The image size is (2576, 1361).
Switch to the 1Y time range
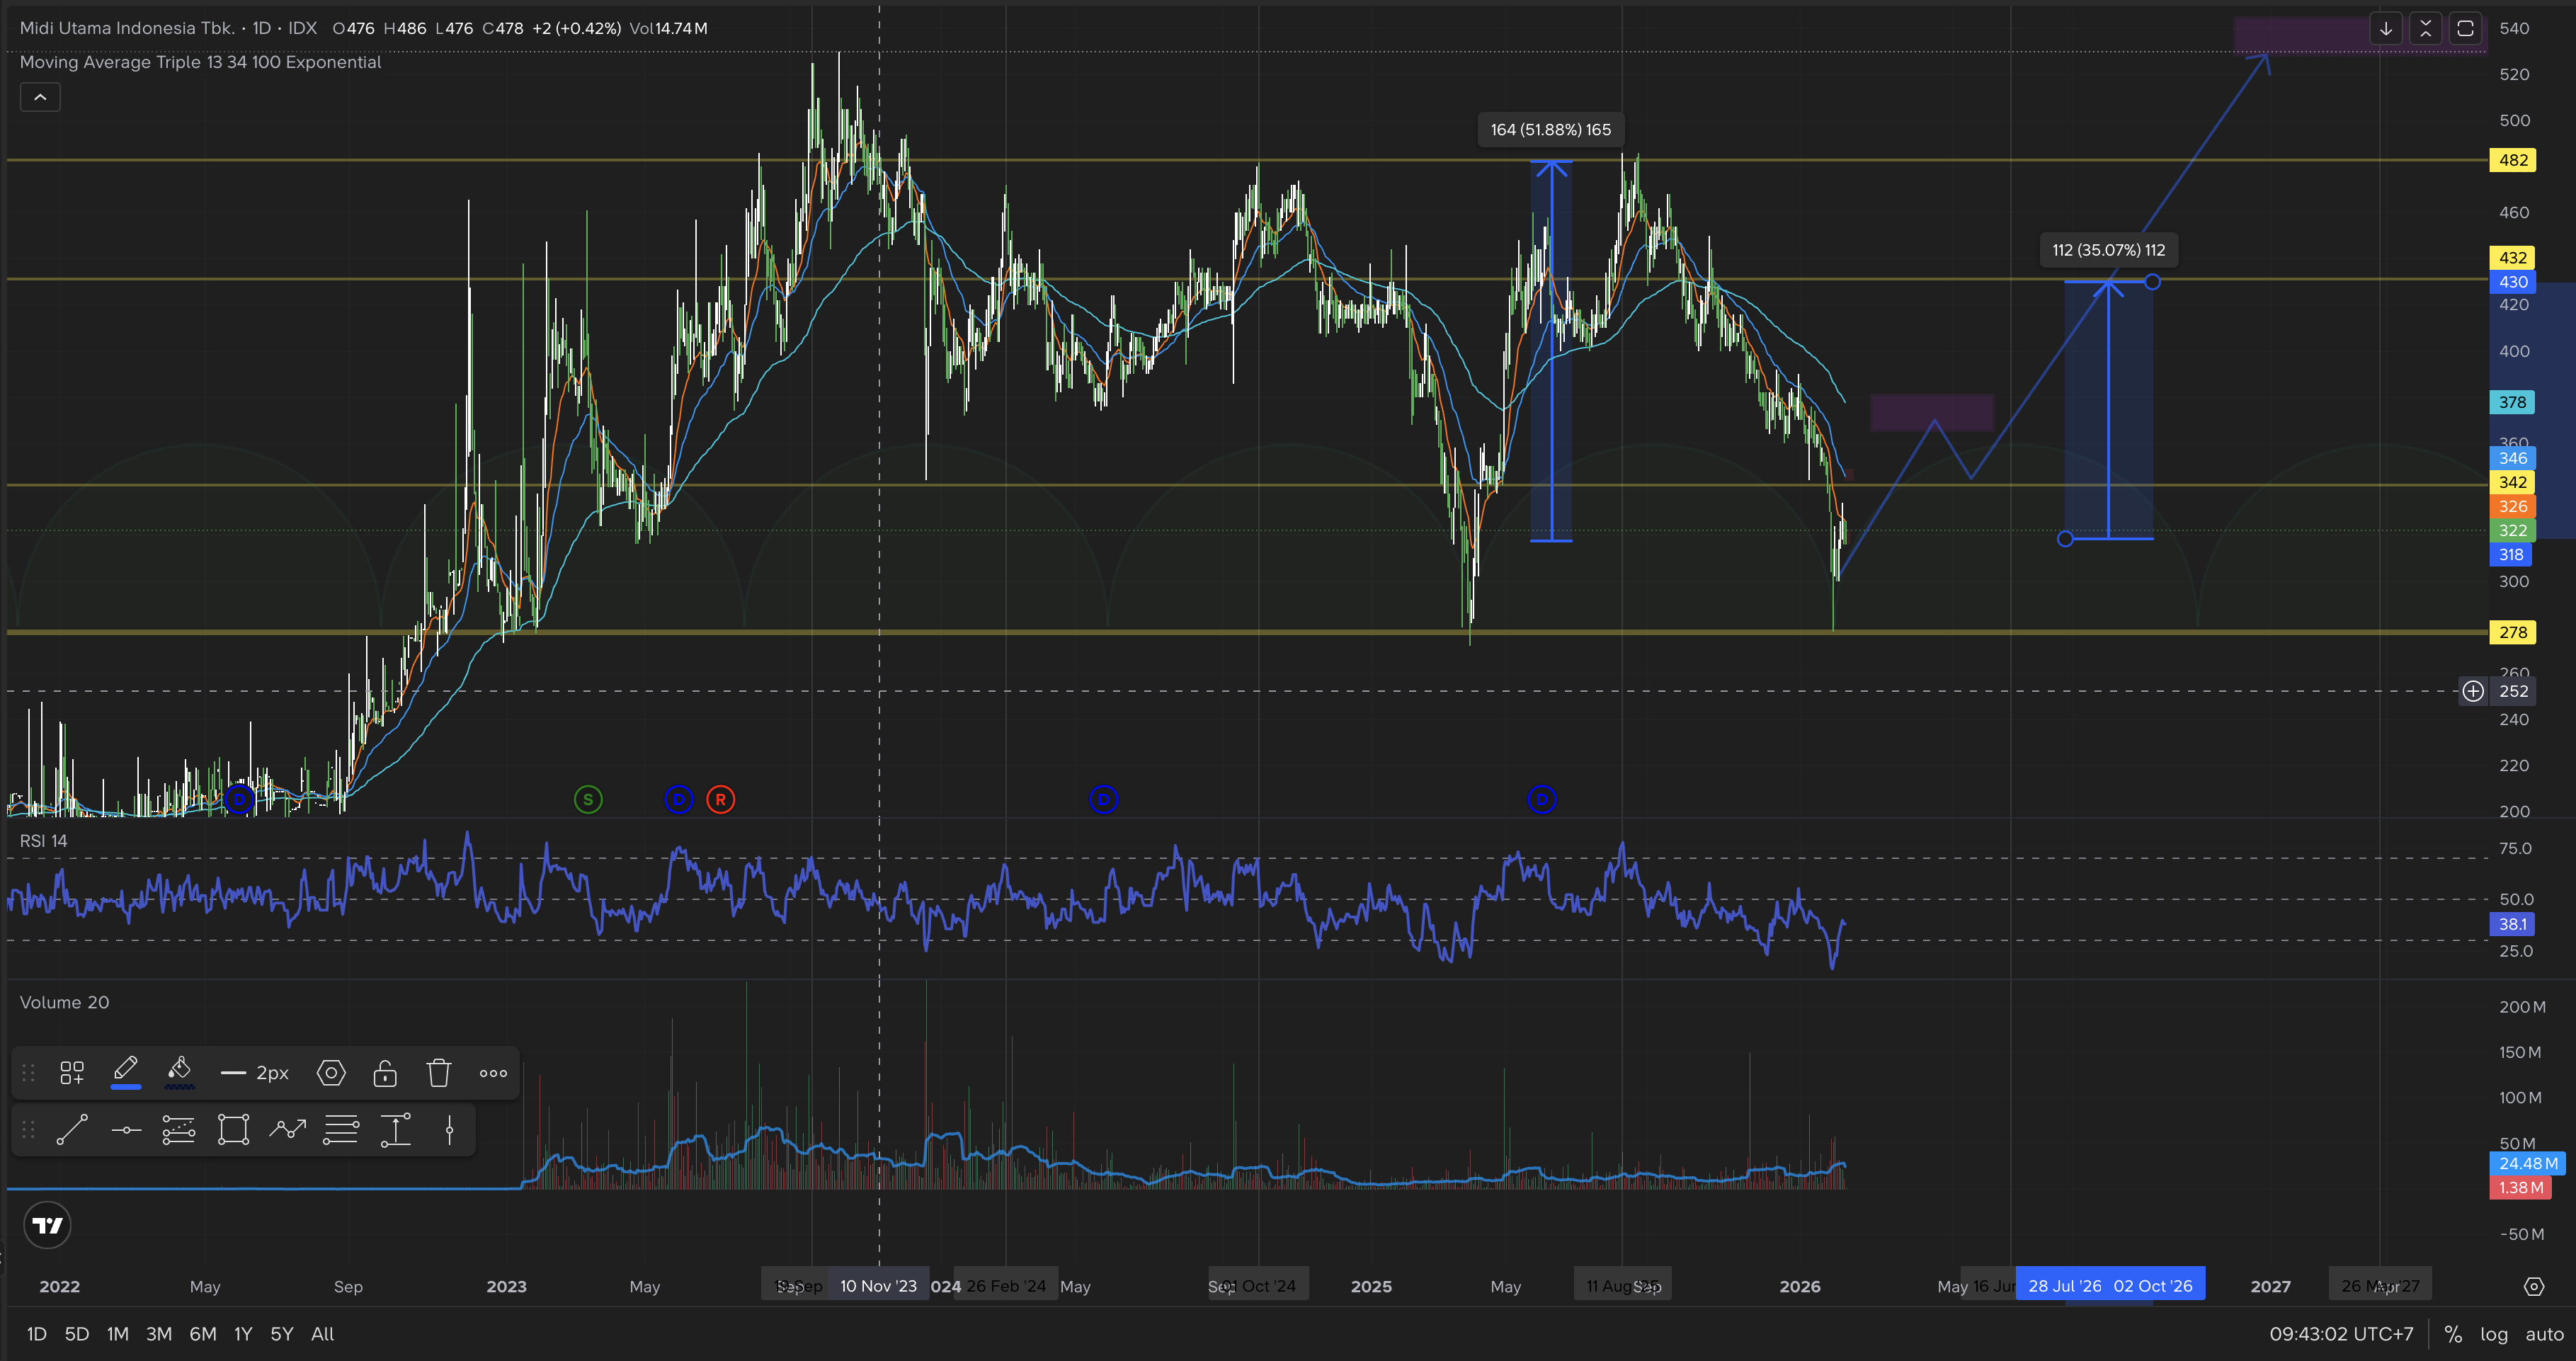[x=243, y=1334]
